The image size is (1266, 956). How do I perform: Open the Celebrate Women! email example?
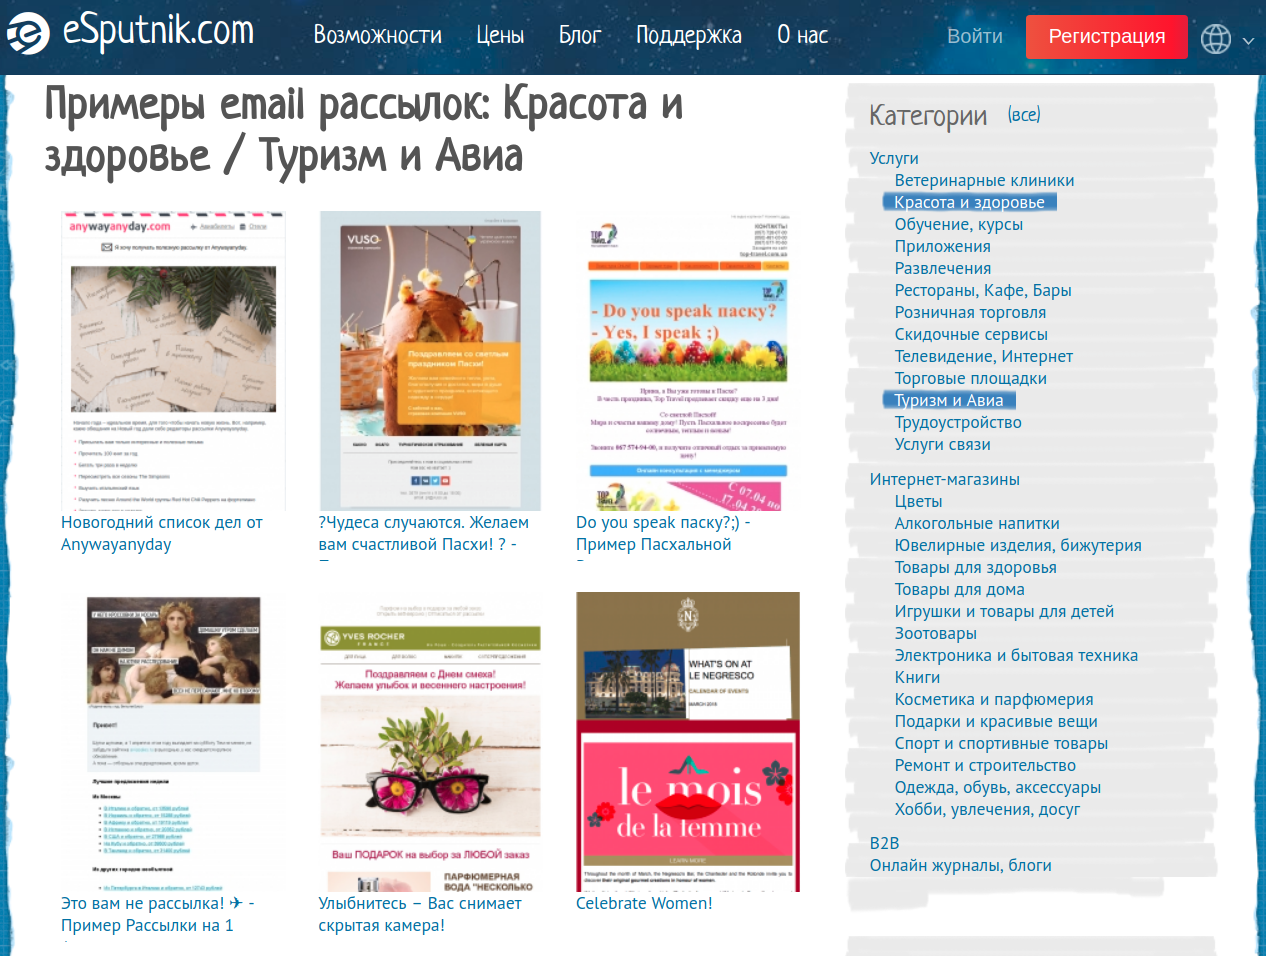(x=644, y=902)
